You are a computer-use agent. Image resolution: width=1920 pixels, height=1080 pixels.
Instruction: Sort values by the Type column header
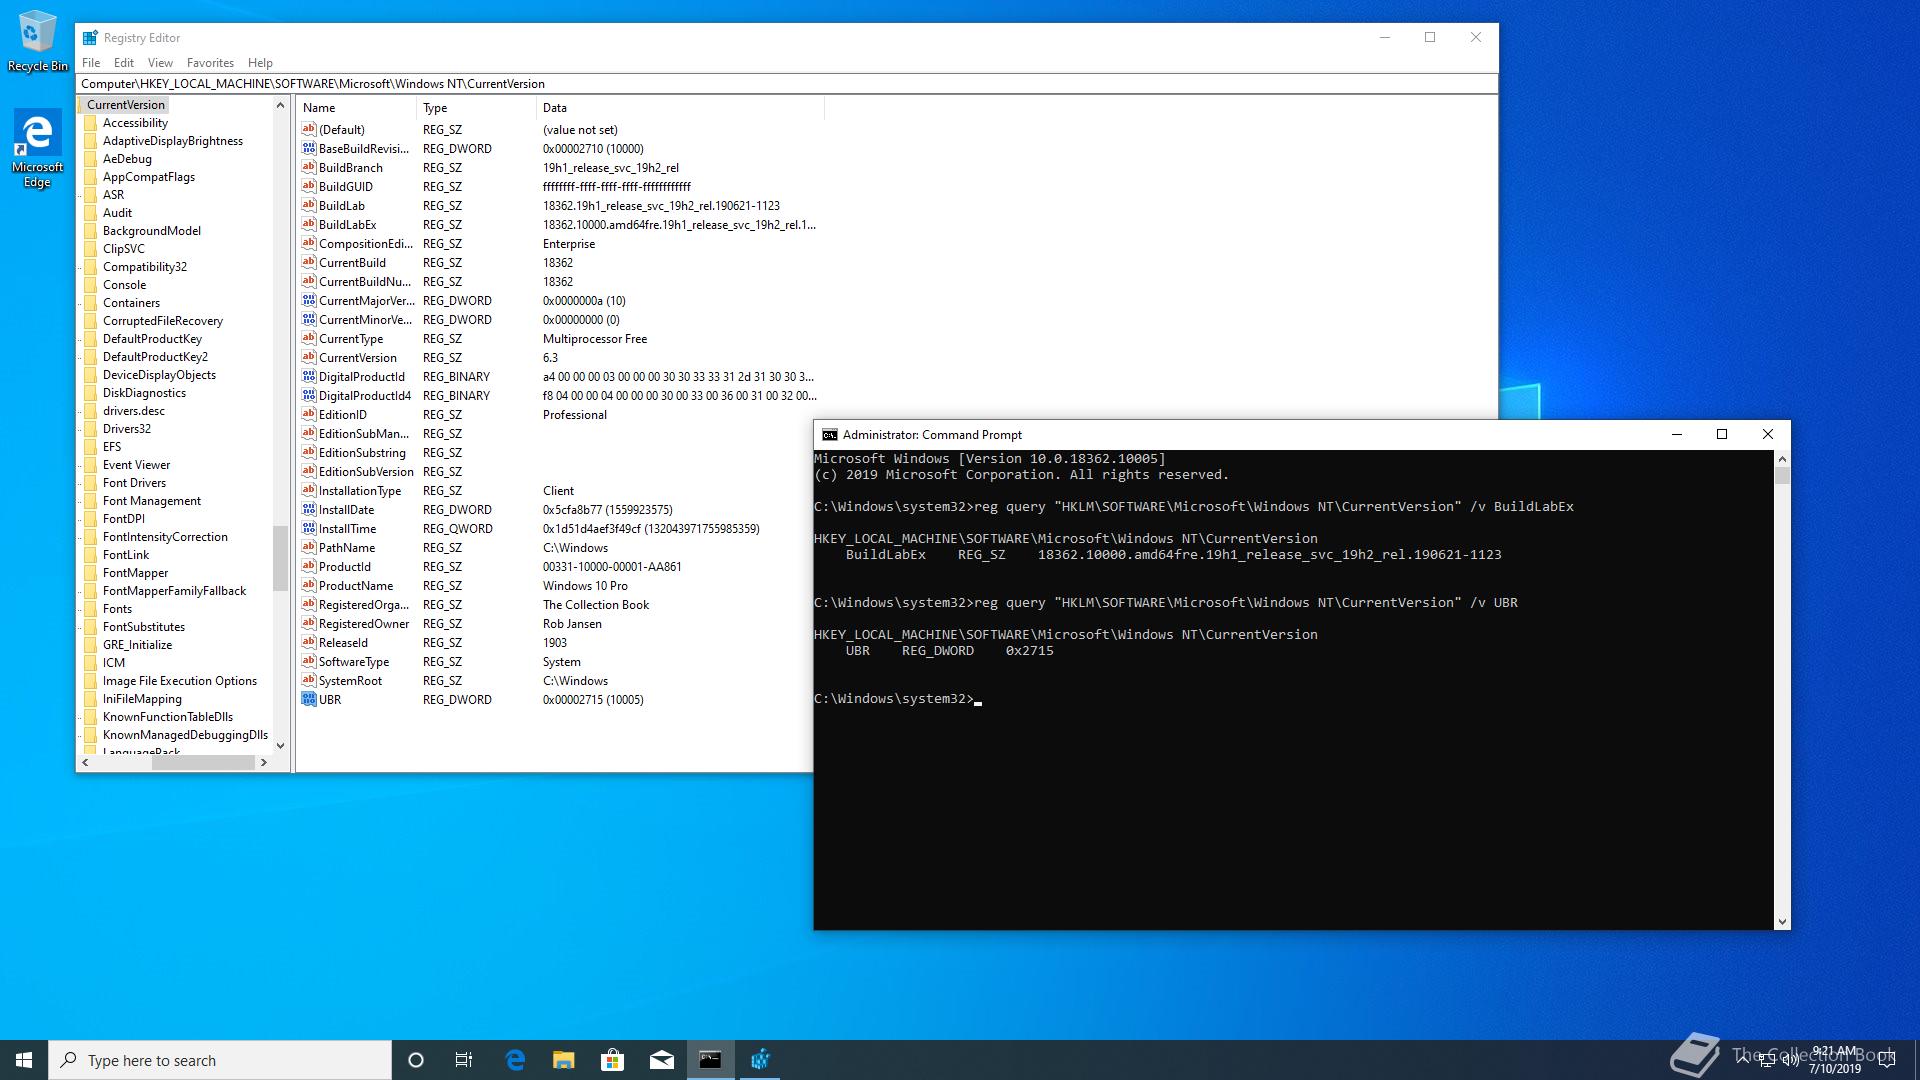[475, 108]
